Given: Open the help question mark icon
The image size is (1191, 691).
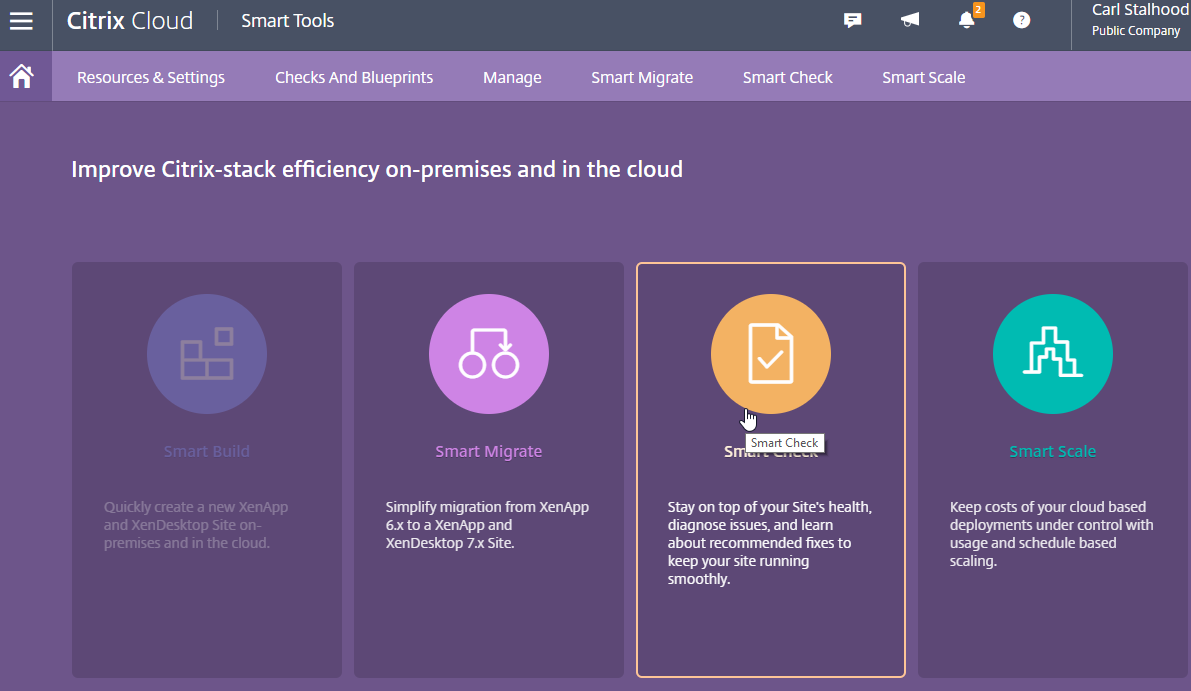Looking at the screenshot, I should tap(1022, 21).
